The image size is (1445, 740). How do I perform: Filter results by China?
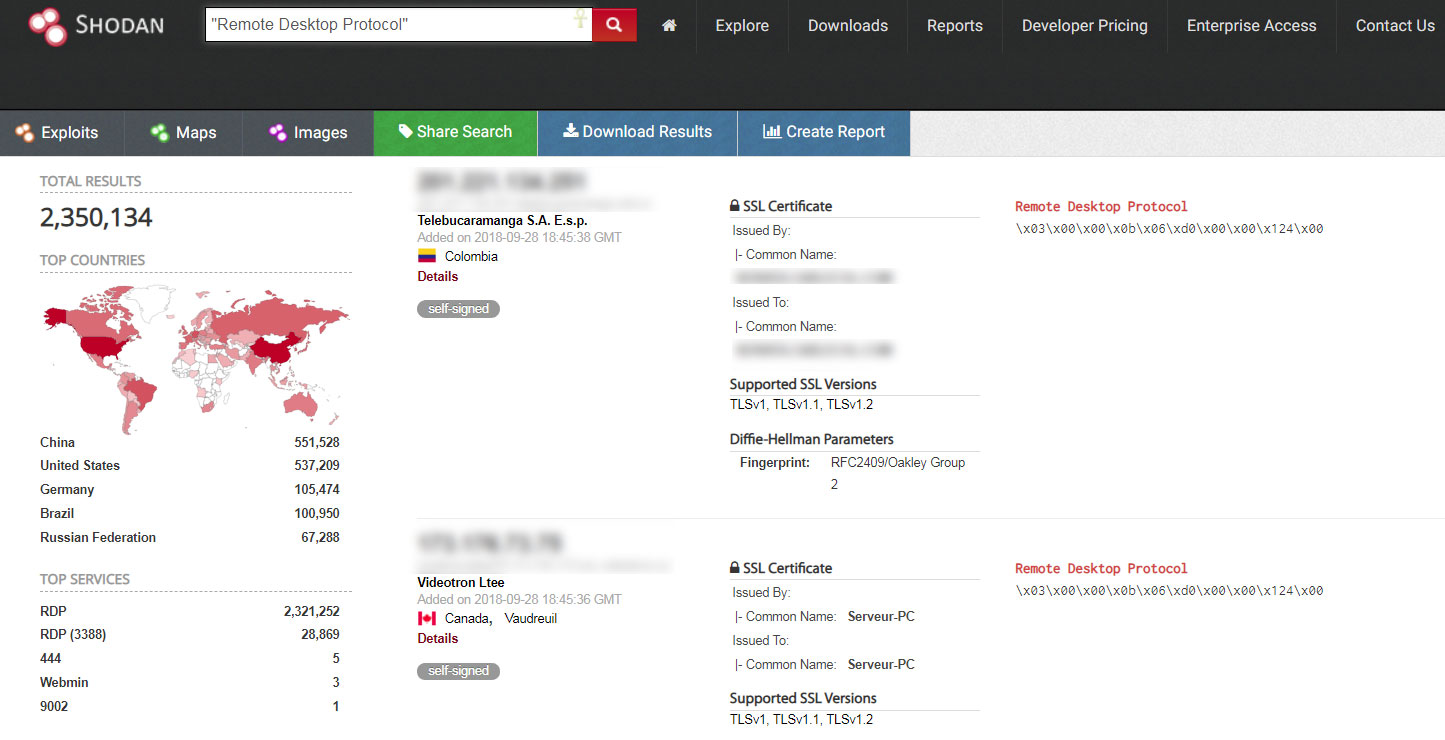pyautogui.click(x=57, y=442)
